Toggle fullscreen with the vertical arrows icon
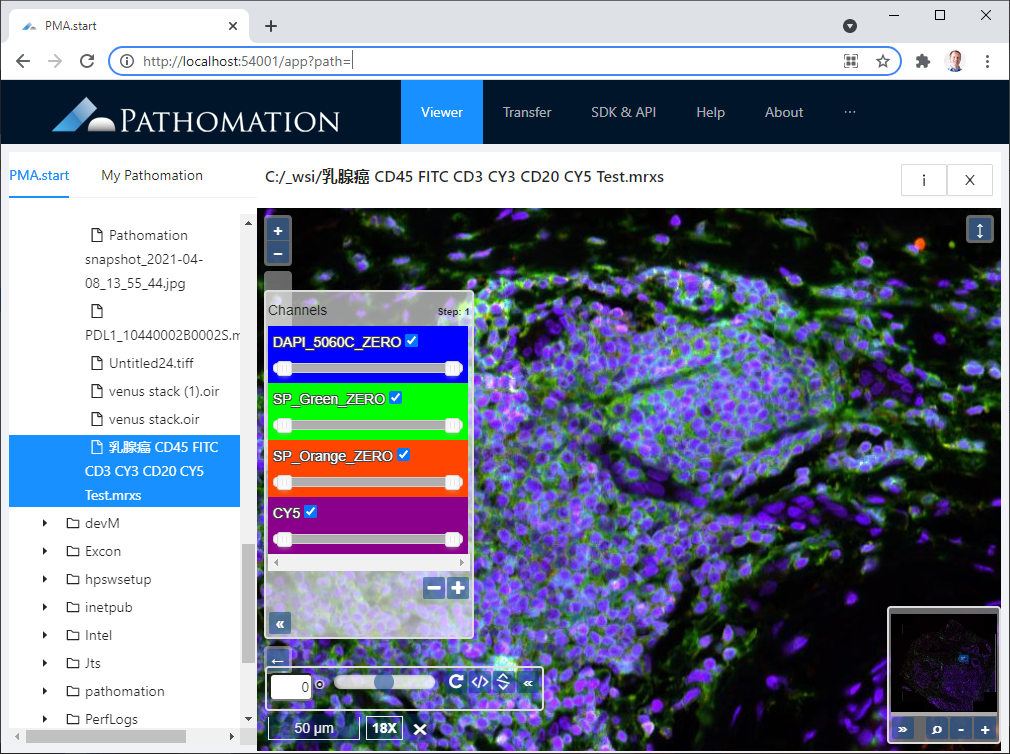This screenshot has height=754, width=1010. [979, 230]
